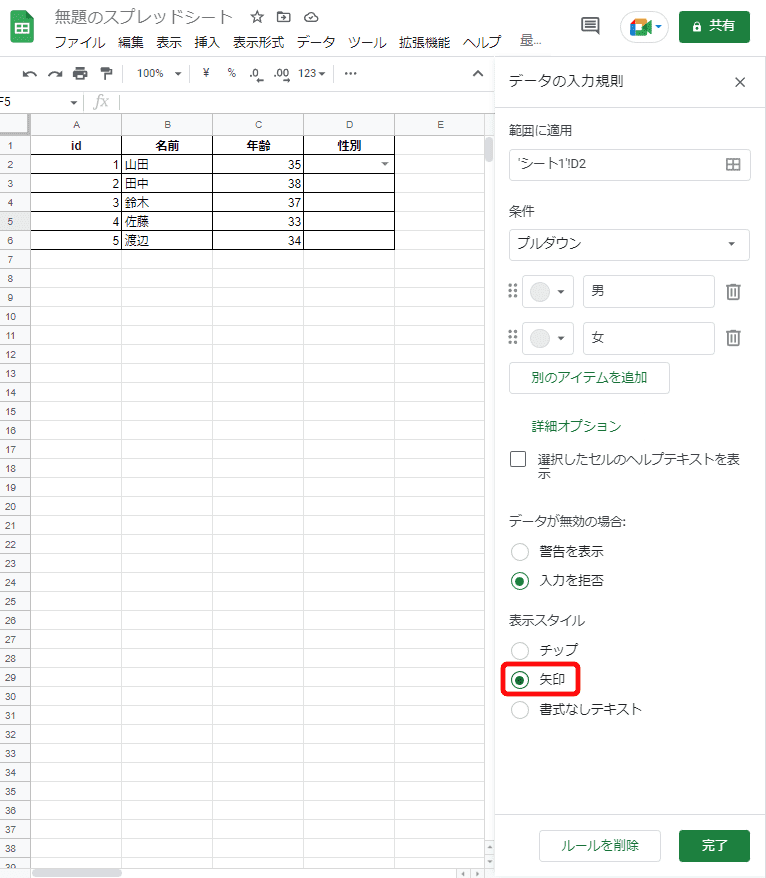This screenshot has height=878, width=766.
Task: Select cell containing 渡辺
Action: [167, 241]
